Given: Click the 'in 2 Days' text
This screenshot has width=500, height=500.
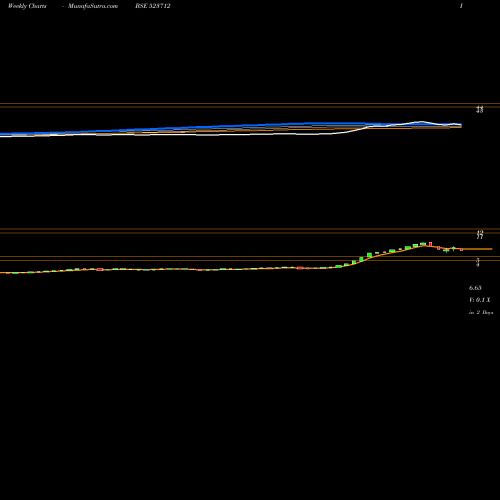Looking at the screenshot, I should click(x=481, y=313).
